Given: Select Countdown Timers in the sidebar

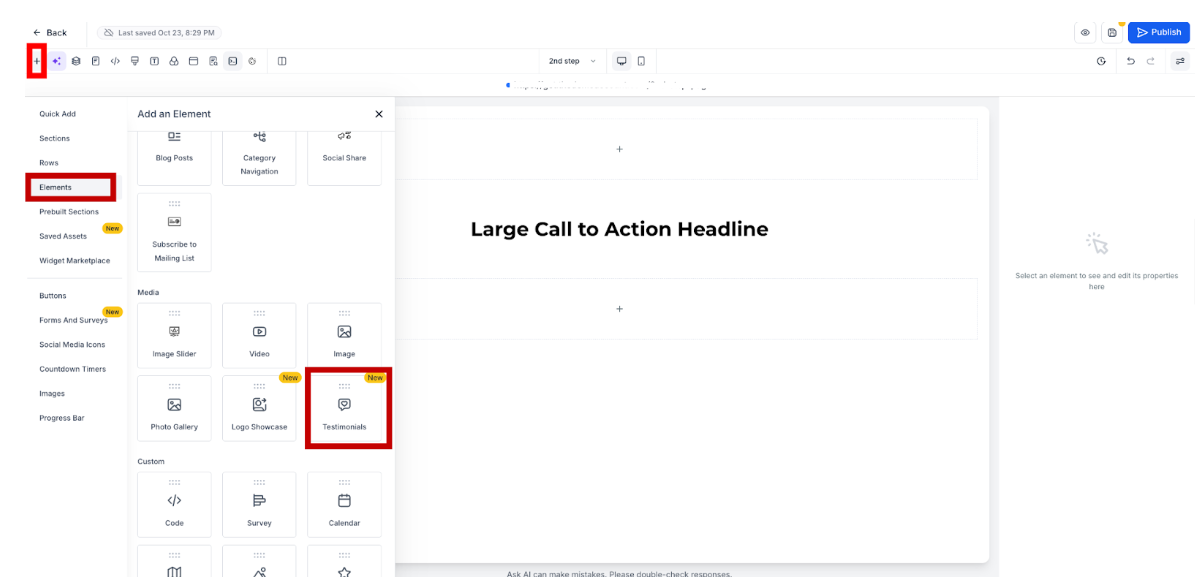Looking at the screenshot, I should tap(73, 369).
